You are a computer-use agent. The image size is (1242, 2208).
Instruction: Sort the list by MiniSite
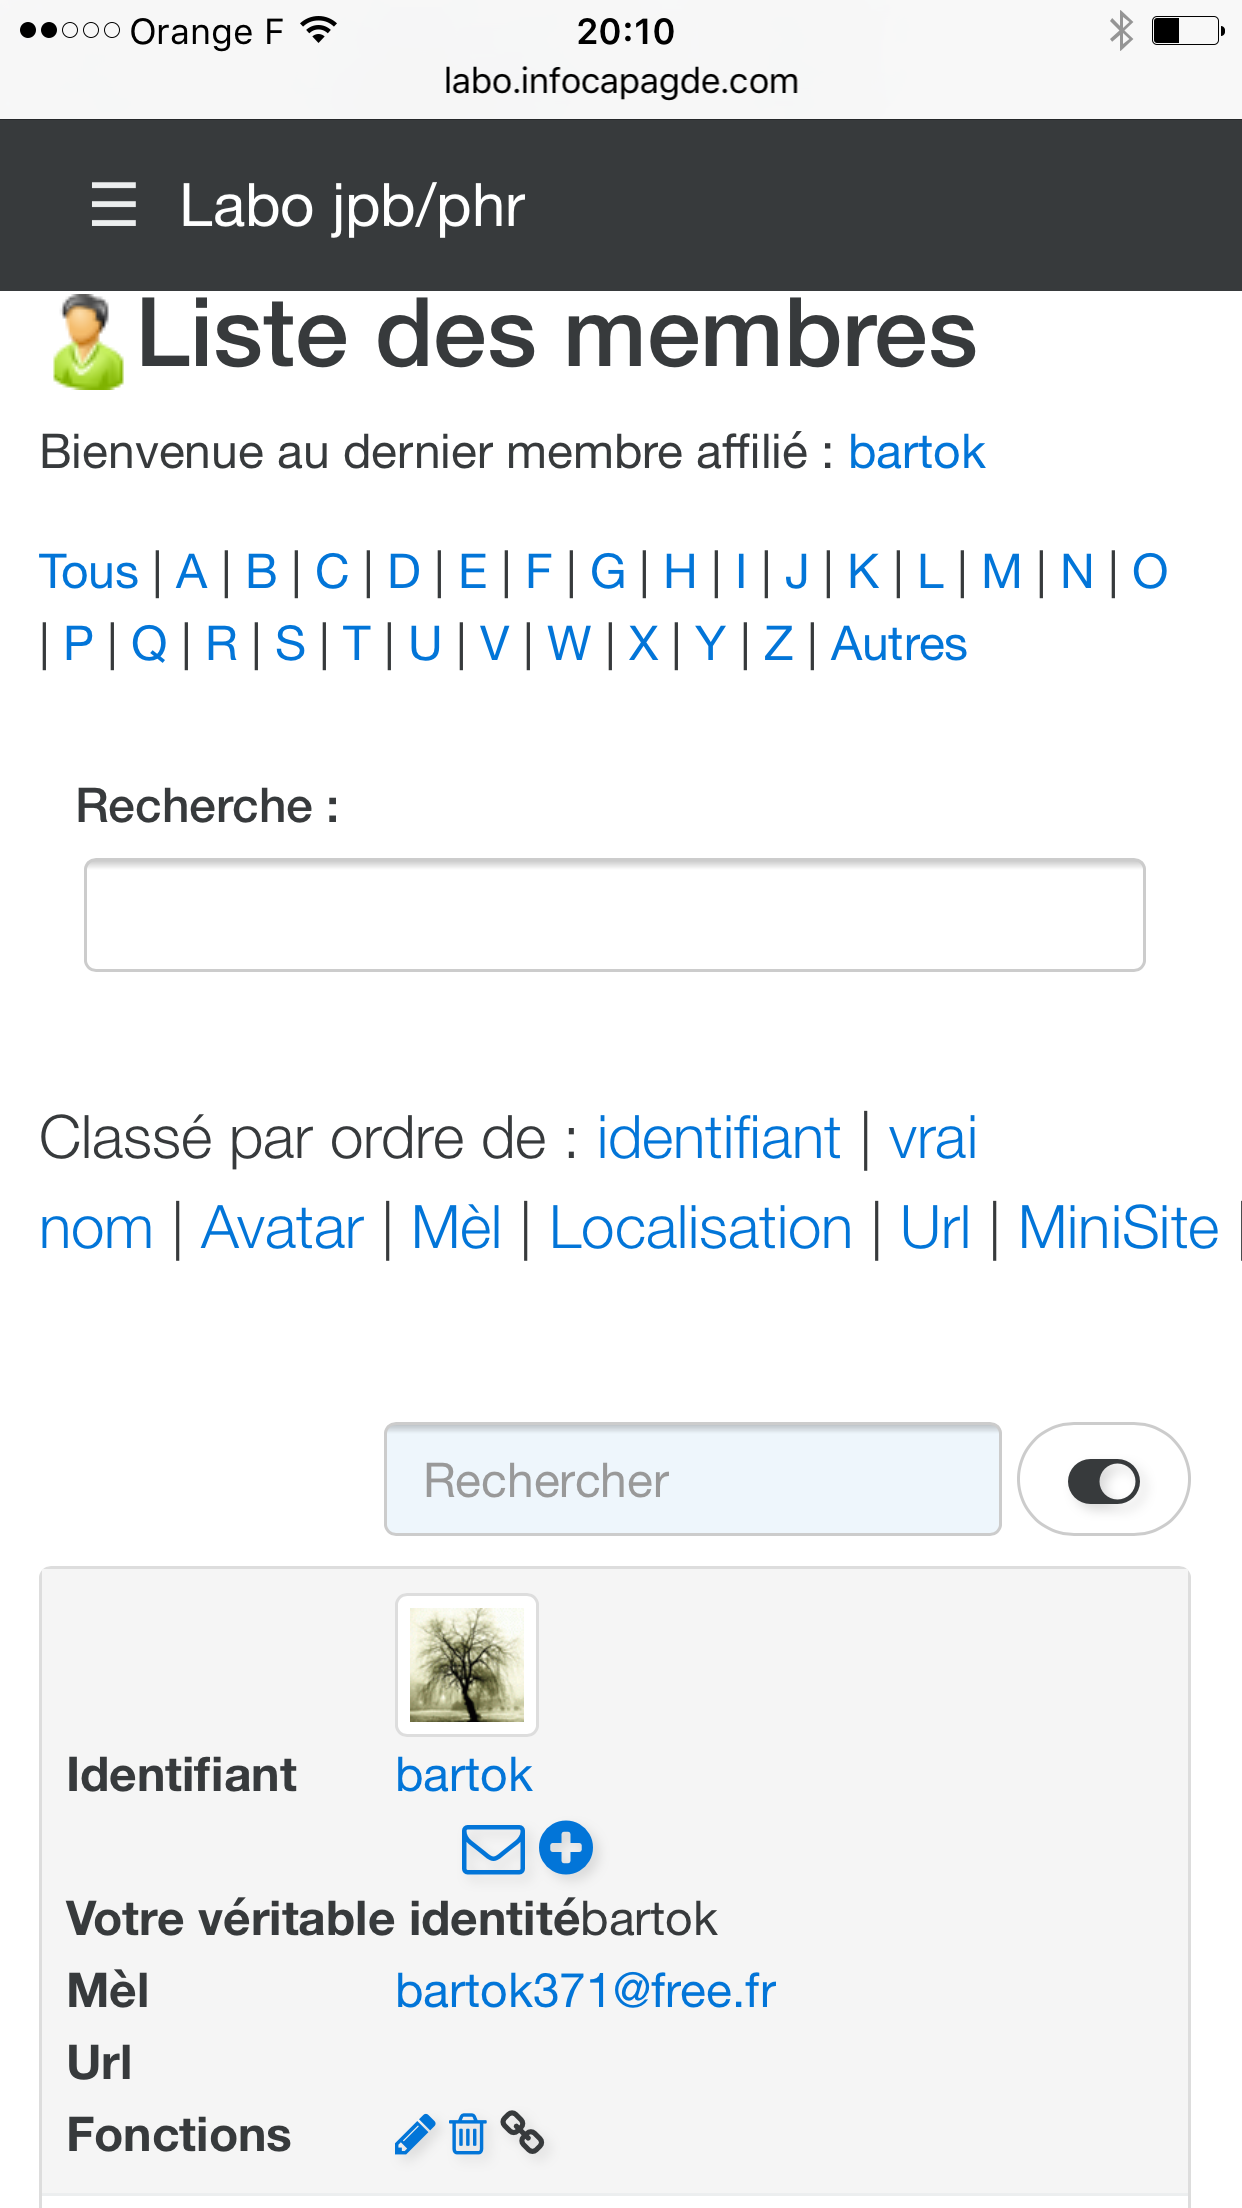click(x=1118, y=1228)
